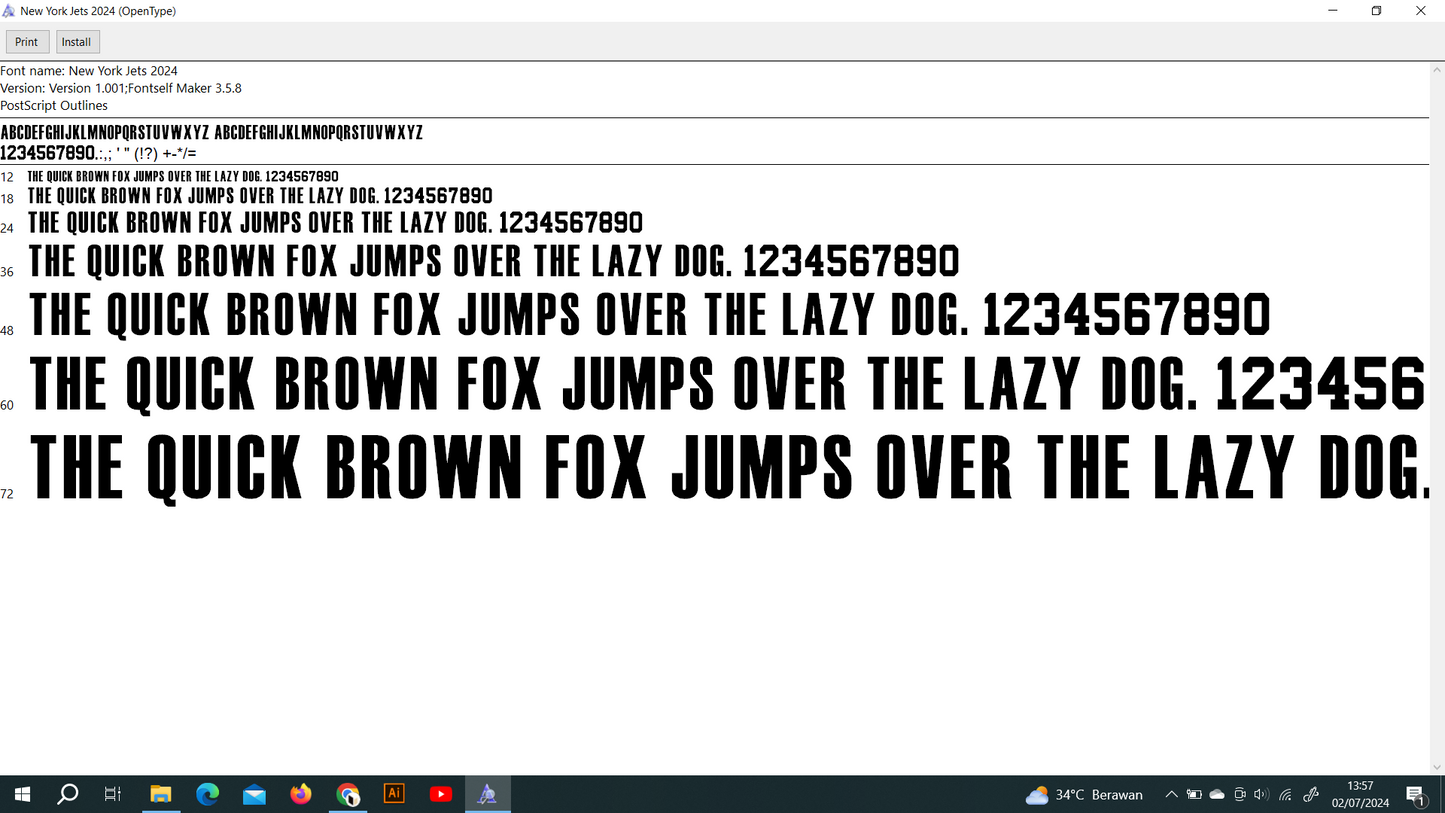Launch File Explorer from the taskbar
Image resolution: width=1445 pixels, height=813 pixels.
tap(160, 794)
